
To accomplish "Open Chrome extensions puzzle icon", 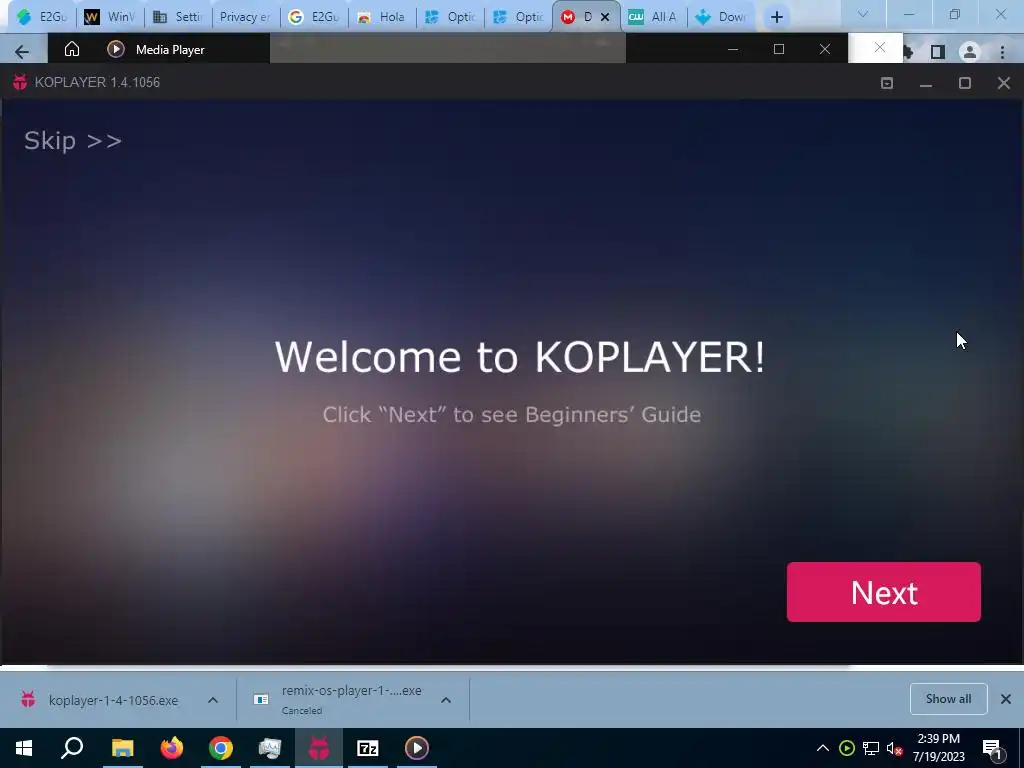I will pyautogui.click(x=908, y=52).
